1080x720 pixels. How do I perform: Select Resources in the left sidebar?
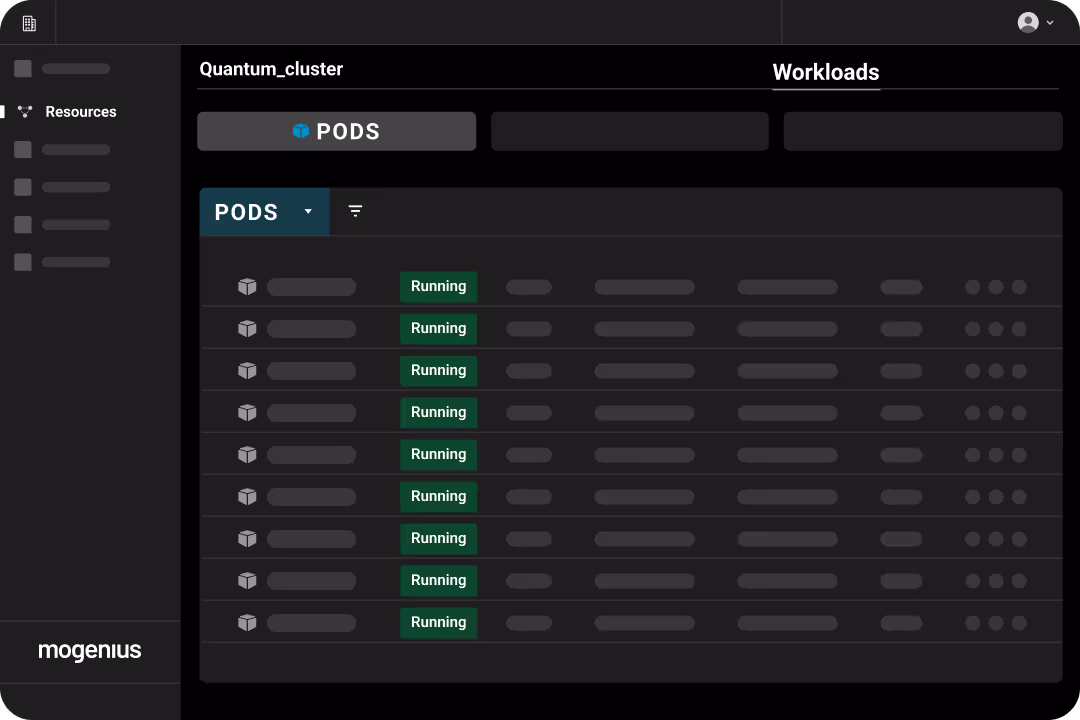pyautogui.click(x=81, y=112)
